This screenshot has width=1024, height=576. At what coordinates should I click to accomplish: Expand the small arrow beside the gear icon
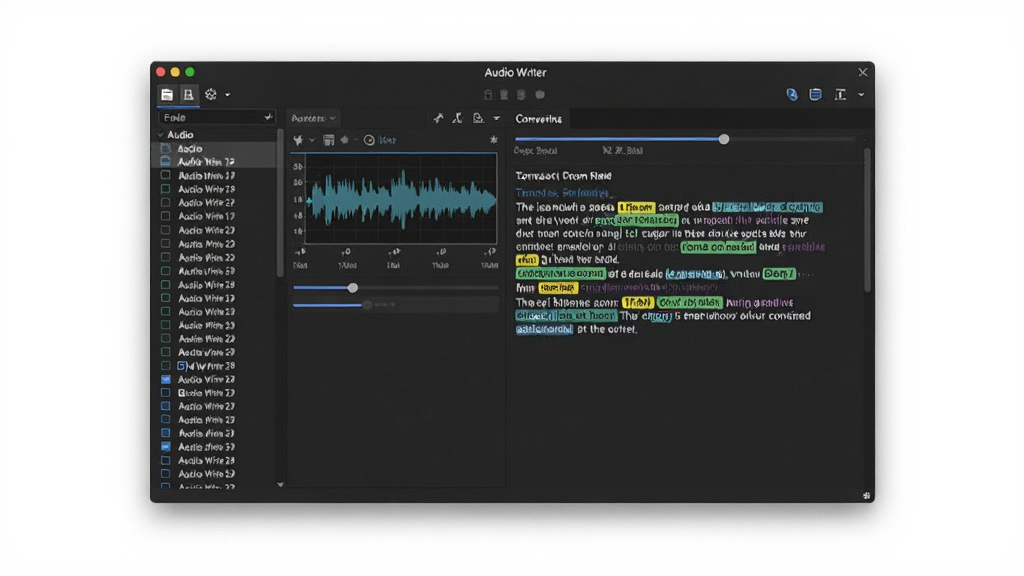227,95
